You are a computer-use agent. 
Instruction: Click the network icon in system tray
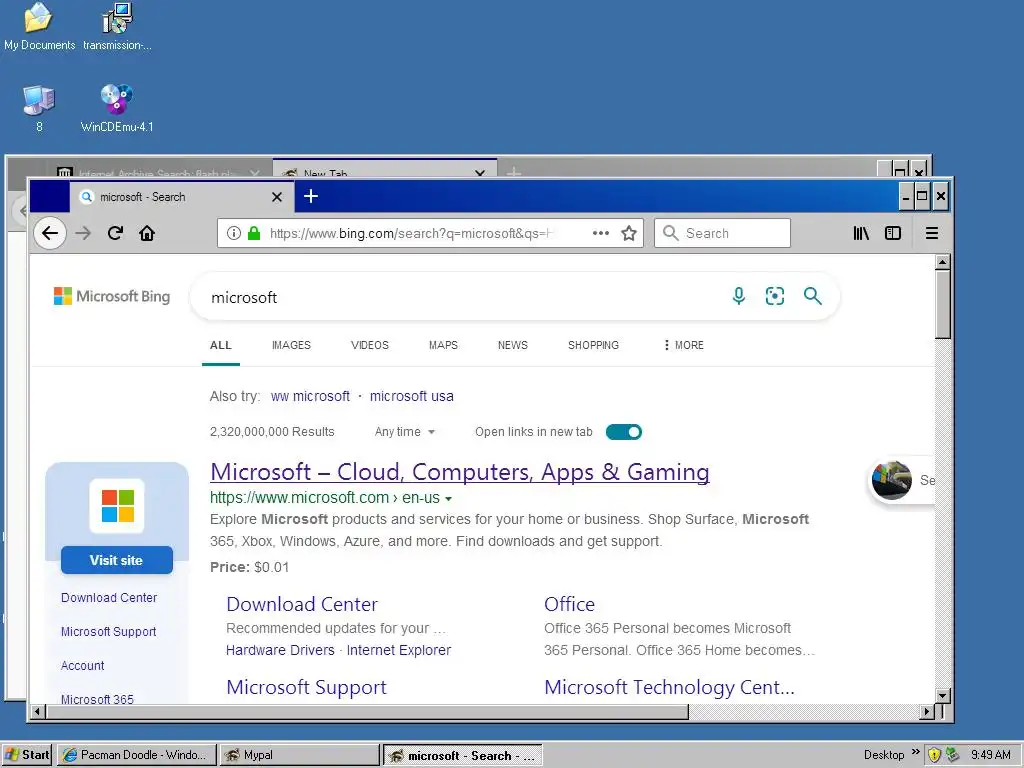pyautogui.click(x=953, y=754)
